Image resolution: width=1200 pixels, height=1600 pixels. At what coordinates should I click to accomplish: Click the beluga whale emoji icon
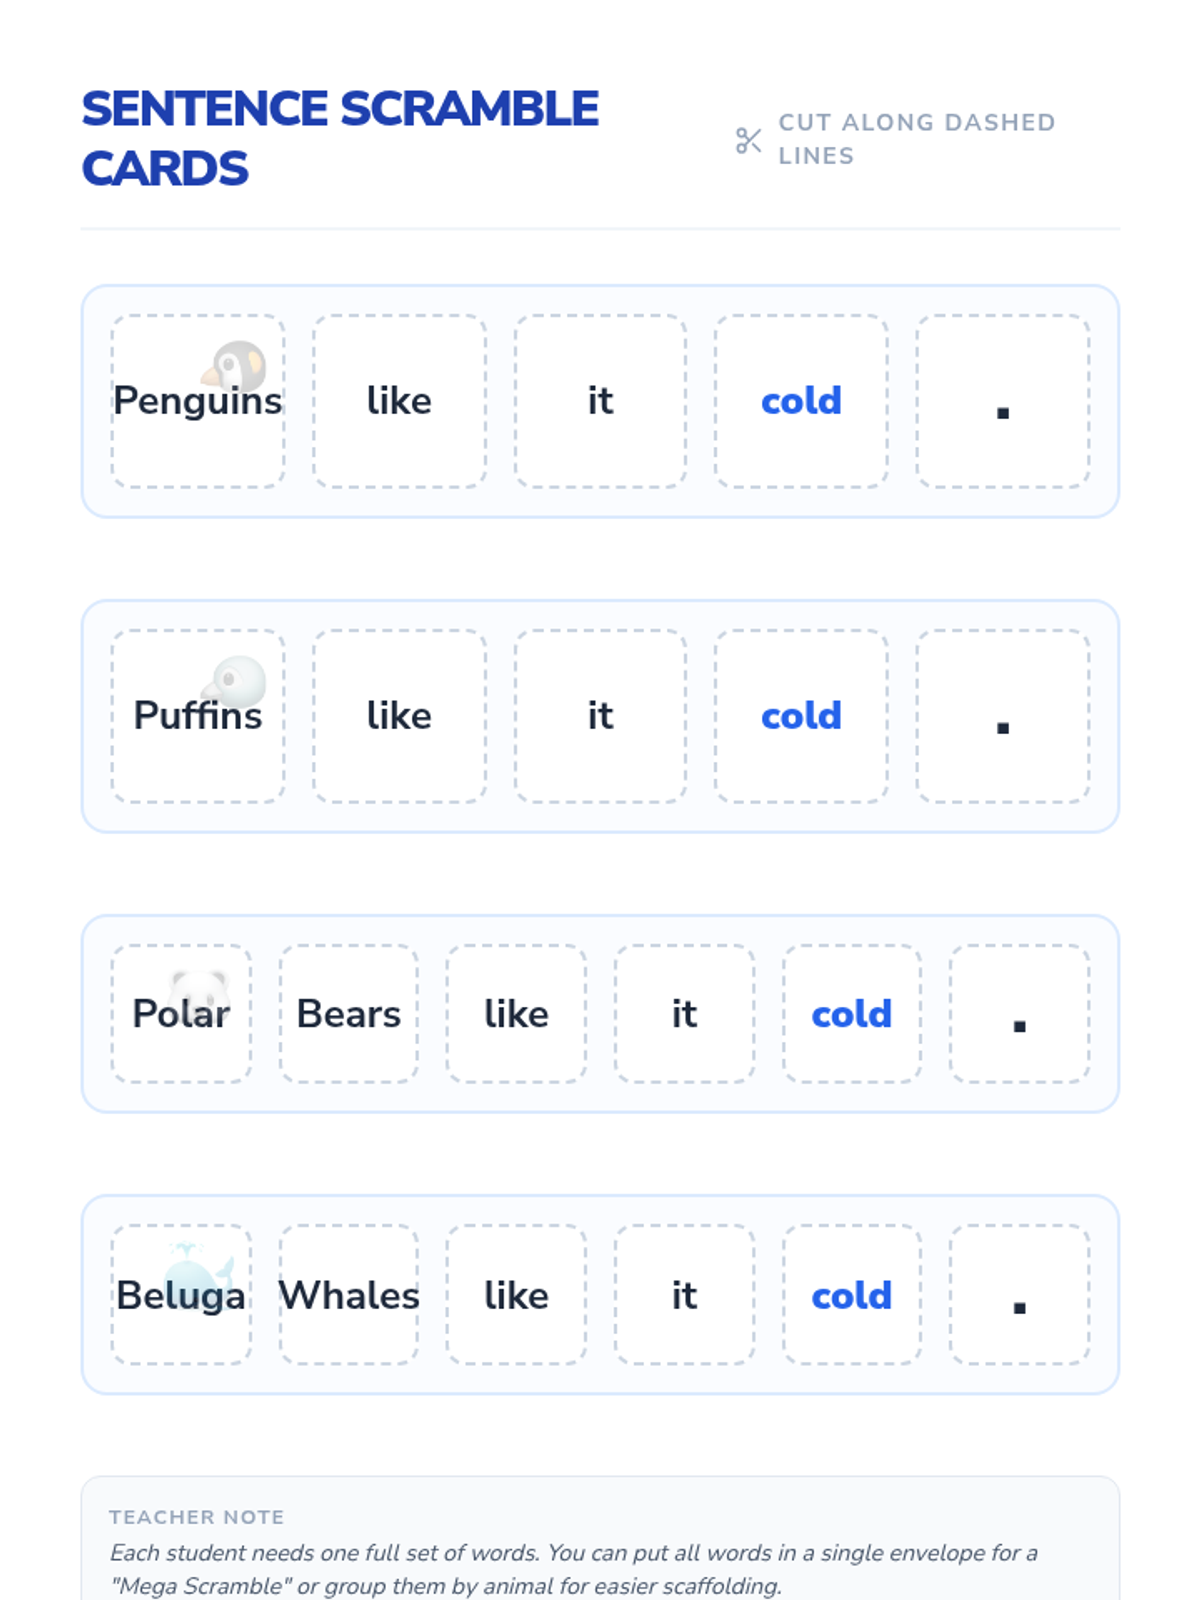click(x=203, y=1270)
